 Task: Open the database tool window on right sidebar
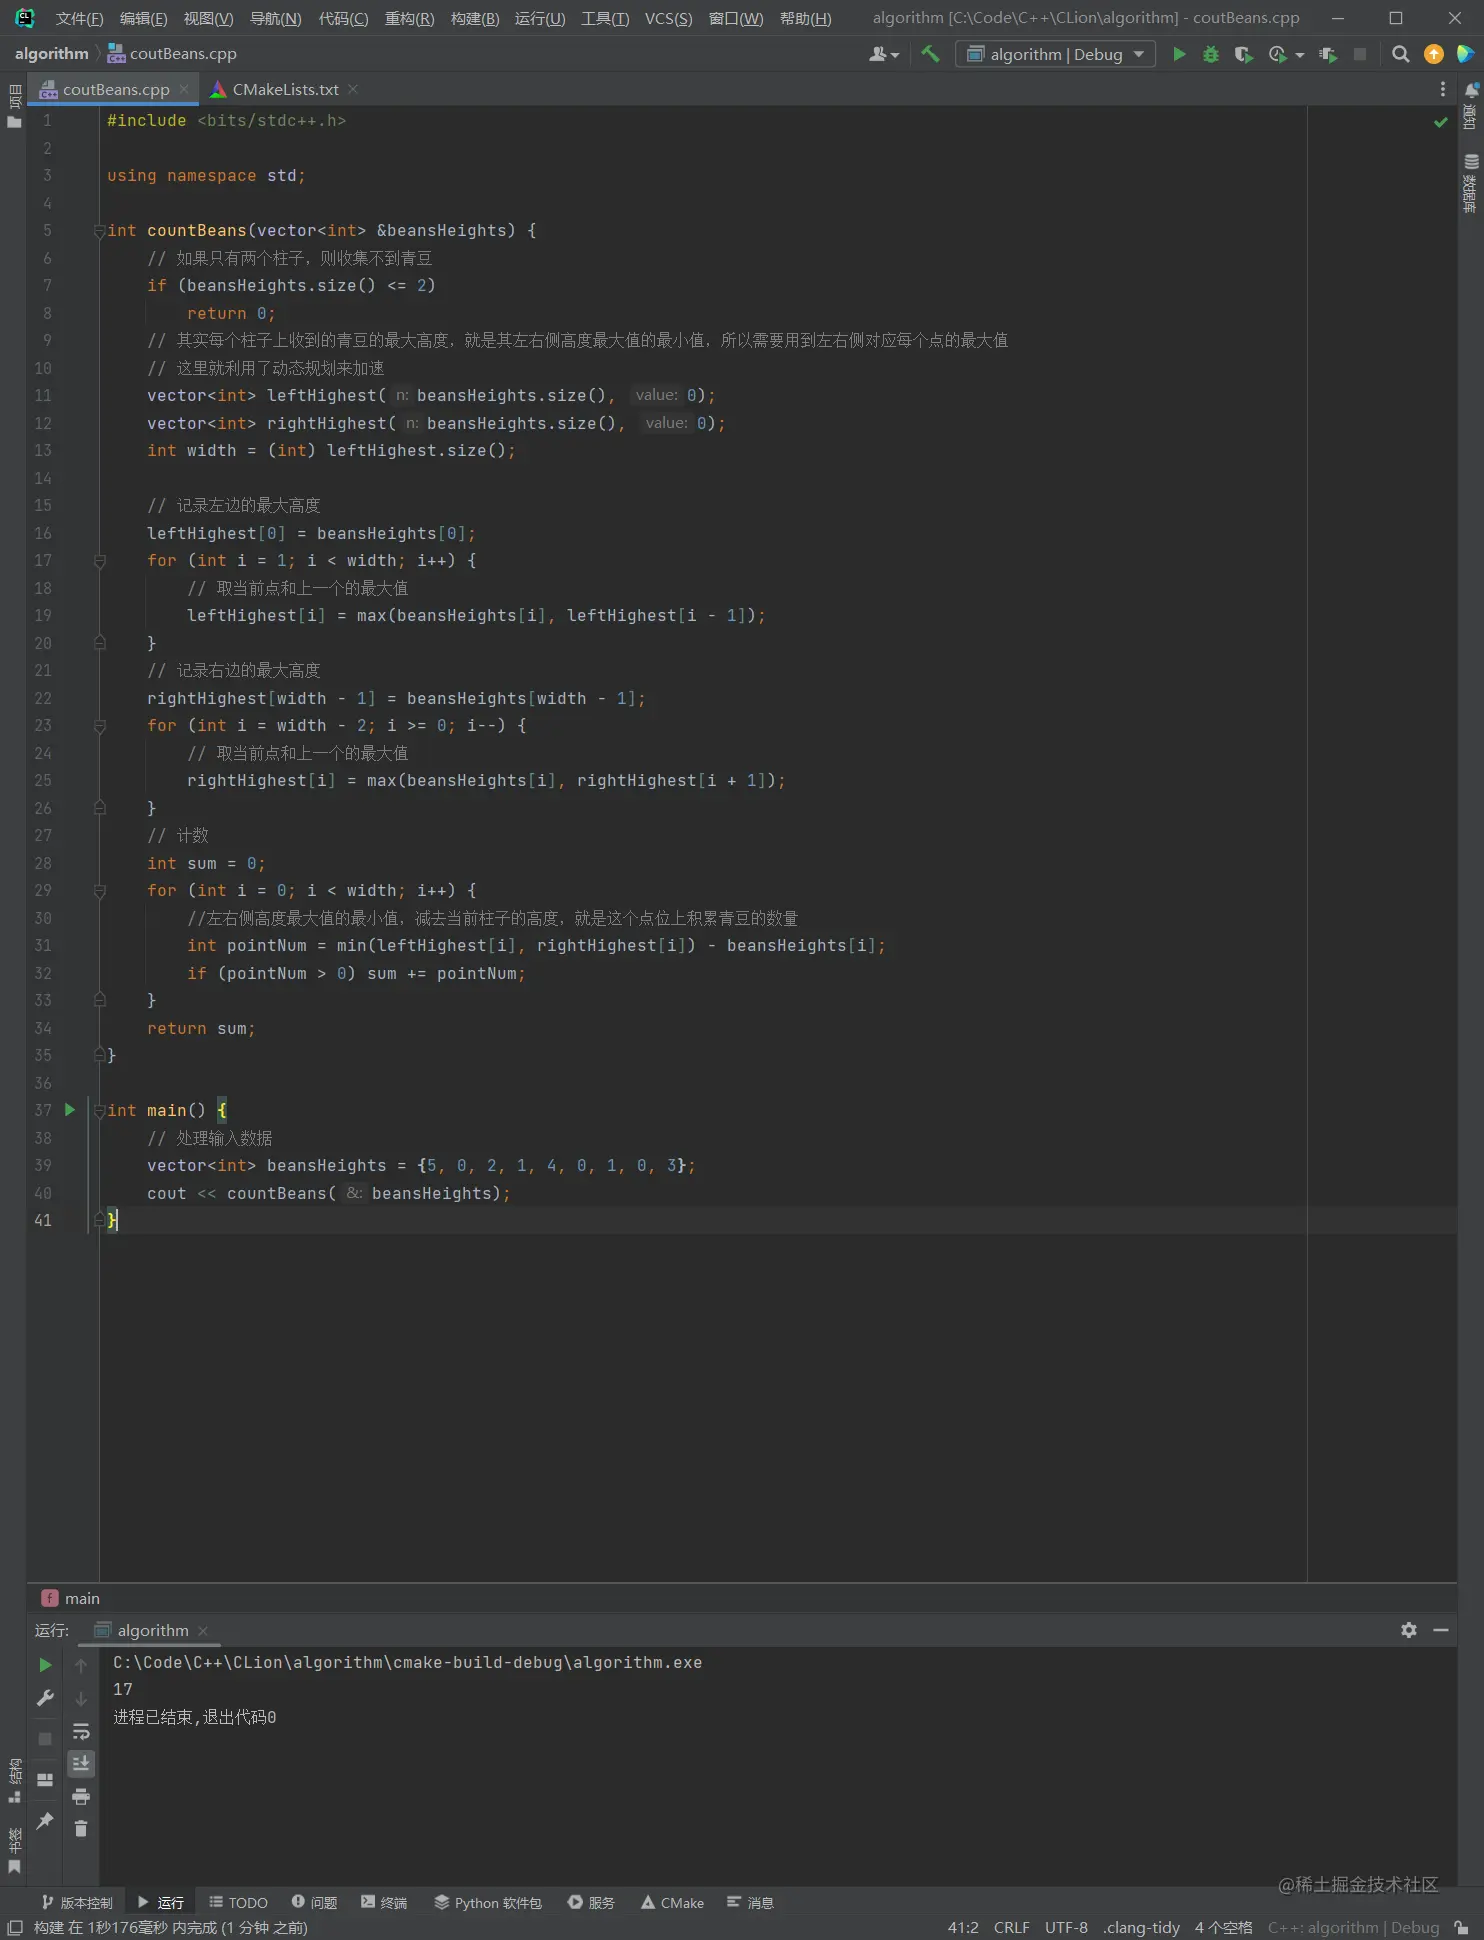point(1471,184)
